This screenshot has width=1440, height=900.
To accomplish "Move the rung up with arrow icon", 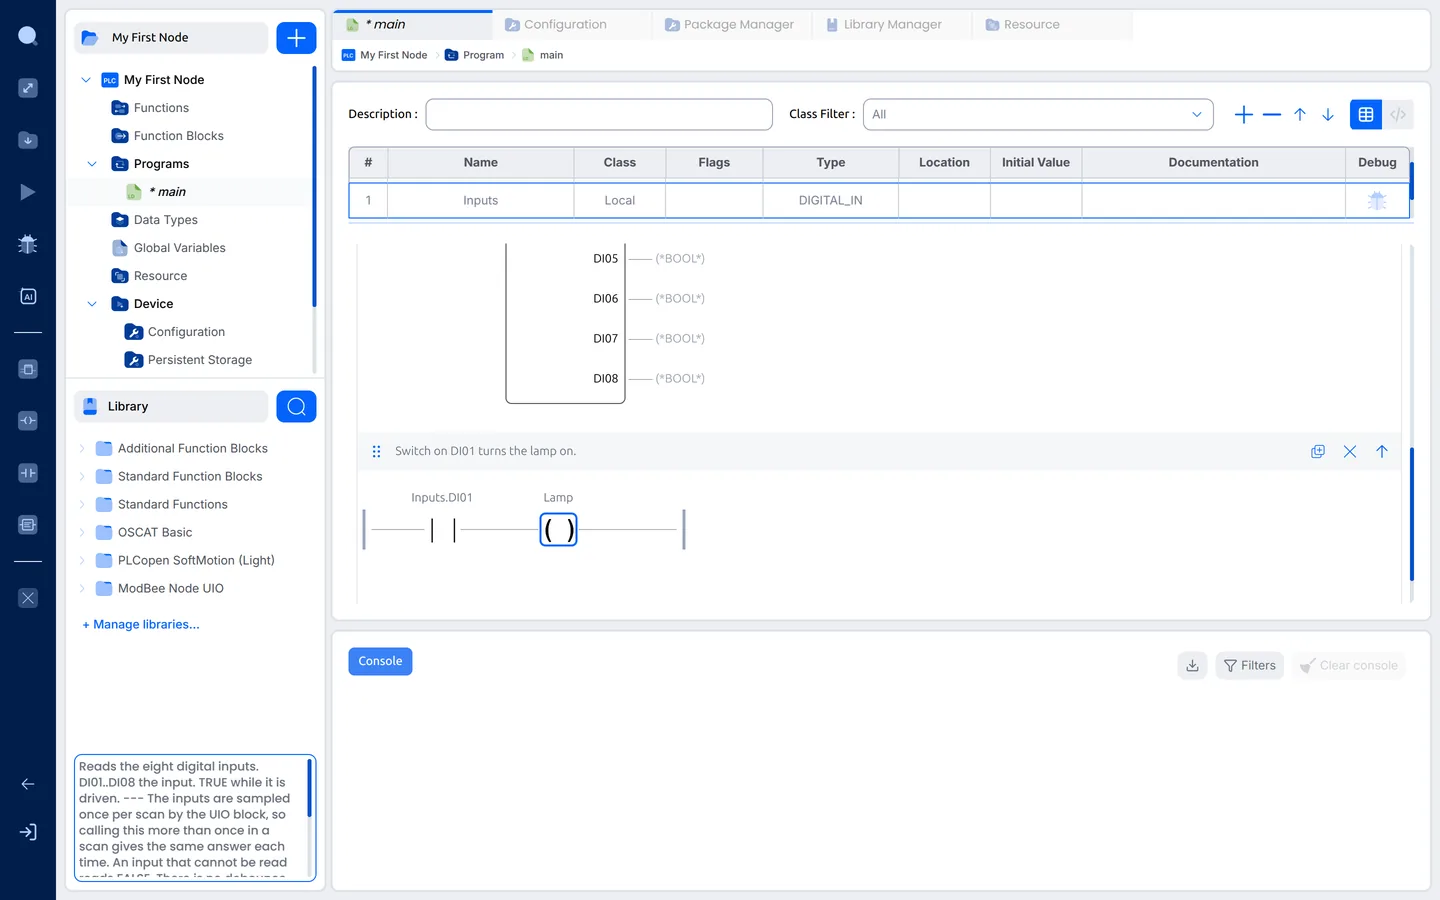I will tap(1382, 452).
